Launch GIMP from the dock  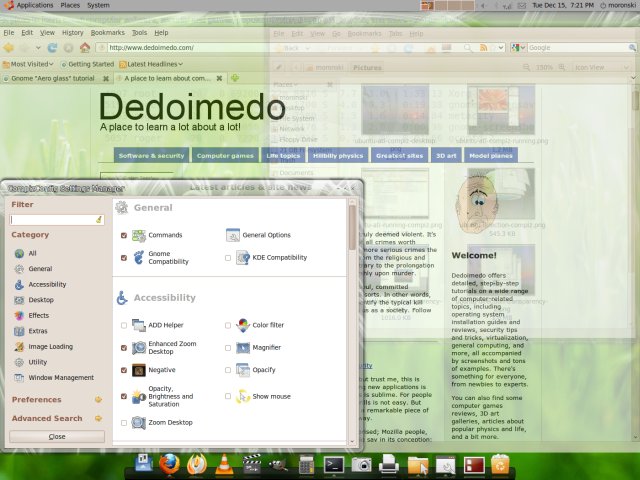coord(278,465)
